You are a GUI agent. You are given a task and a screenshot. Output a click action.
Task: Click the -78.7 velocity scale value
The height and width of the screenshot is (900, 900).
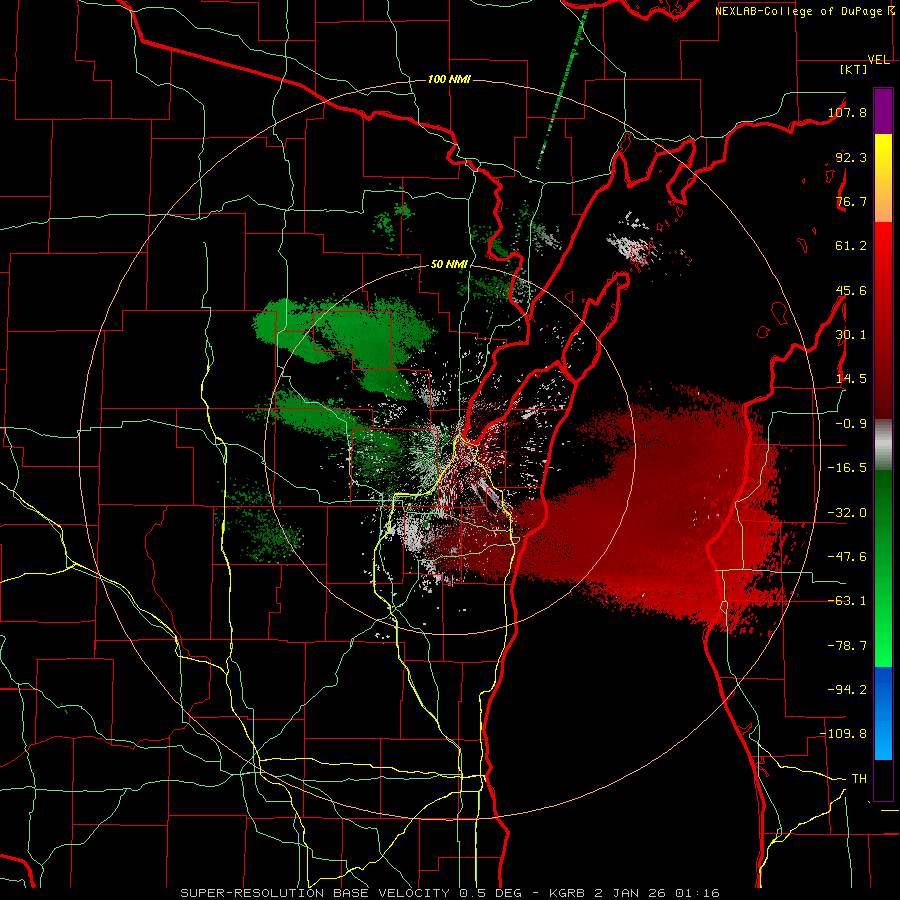847,646
